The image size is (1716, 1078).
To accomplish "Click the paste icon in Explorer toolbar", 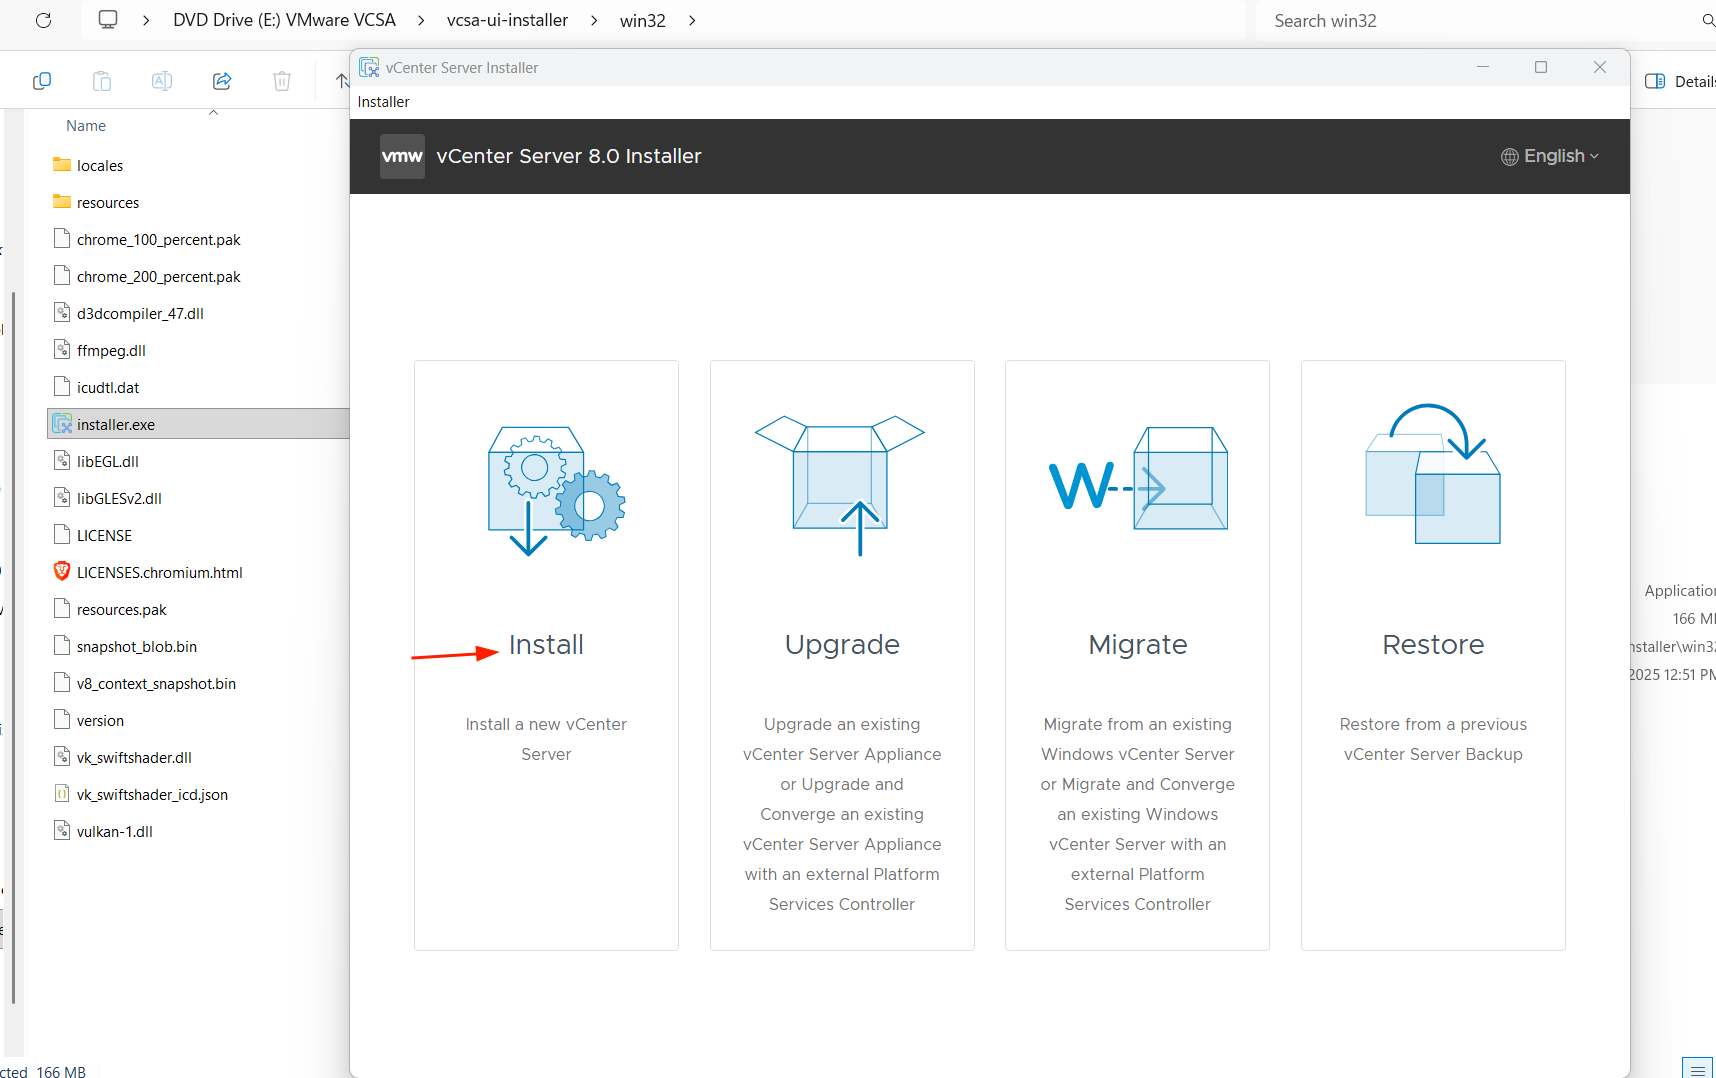I will click(102, 81).
